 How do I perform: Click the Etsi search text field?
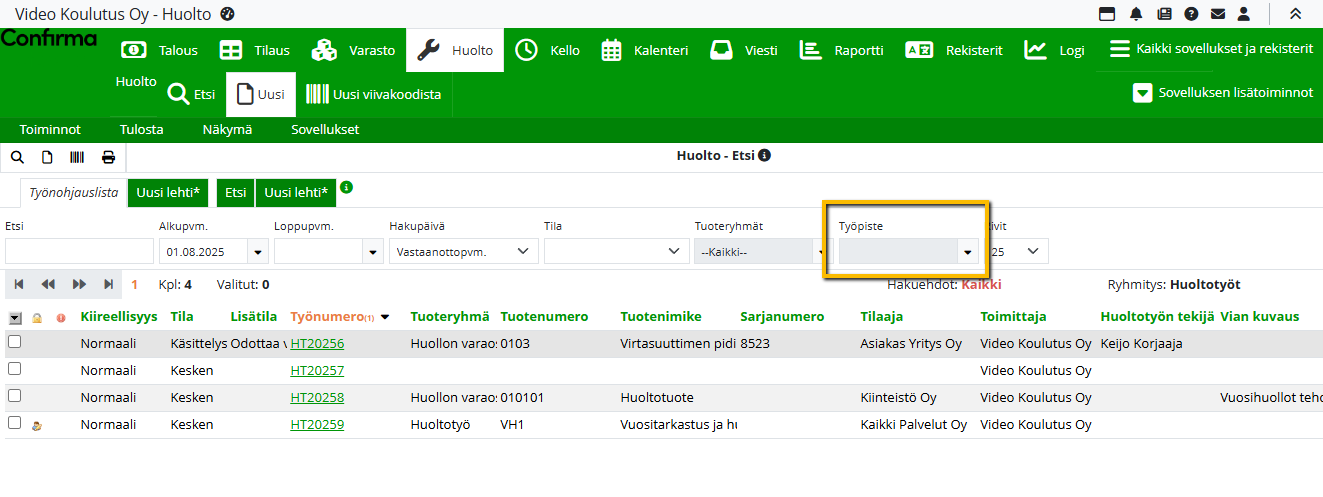point(79,252)
